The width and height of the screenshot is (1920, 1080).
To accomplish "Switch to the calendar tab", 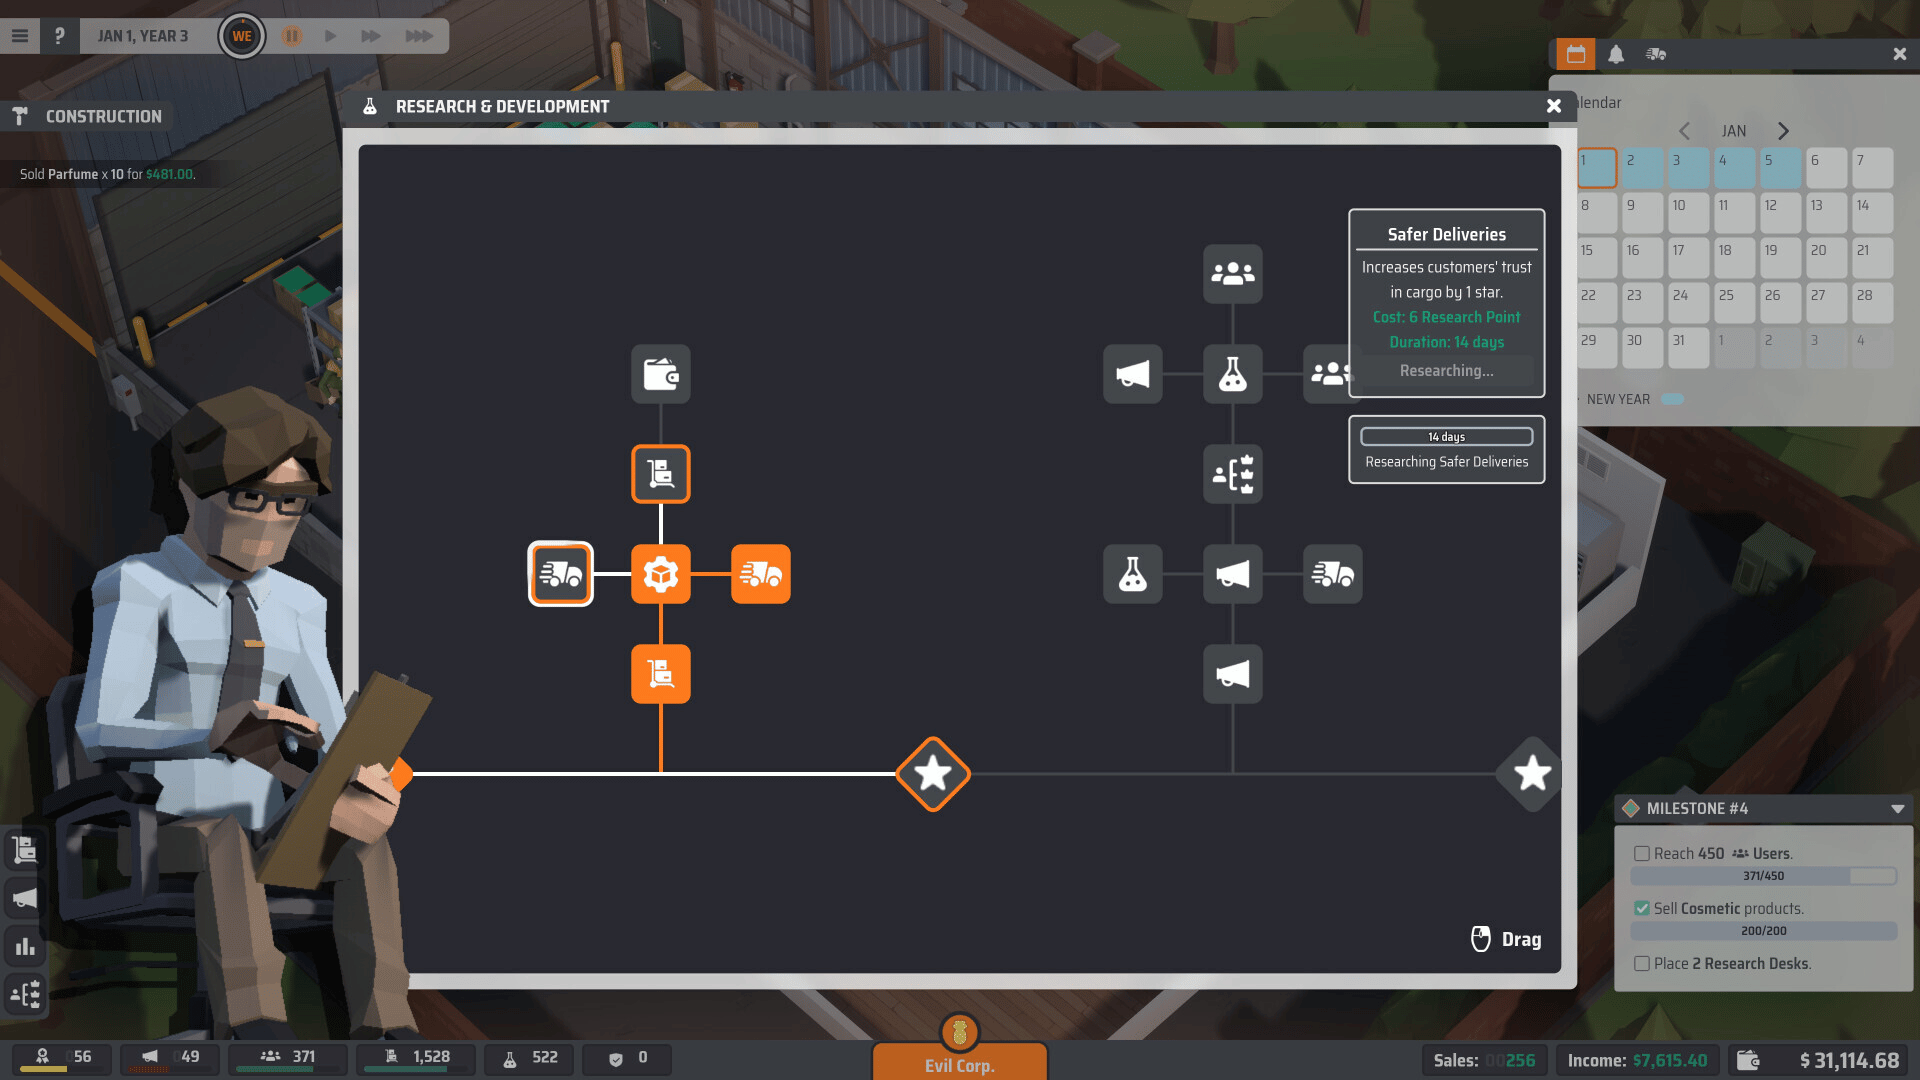I will point(1576,54).
